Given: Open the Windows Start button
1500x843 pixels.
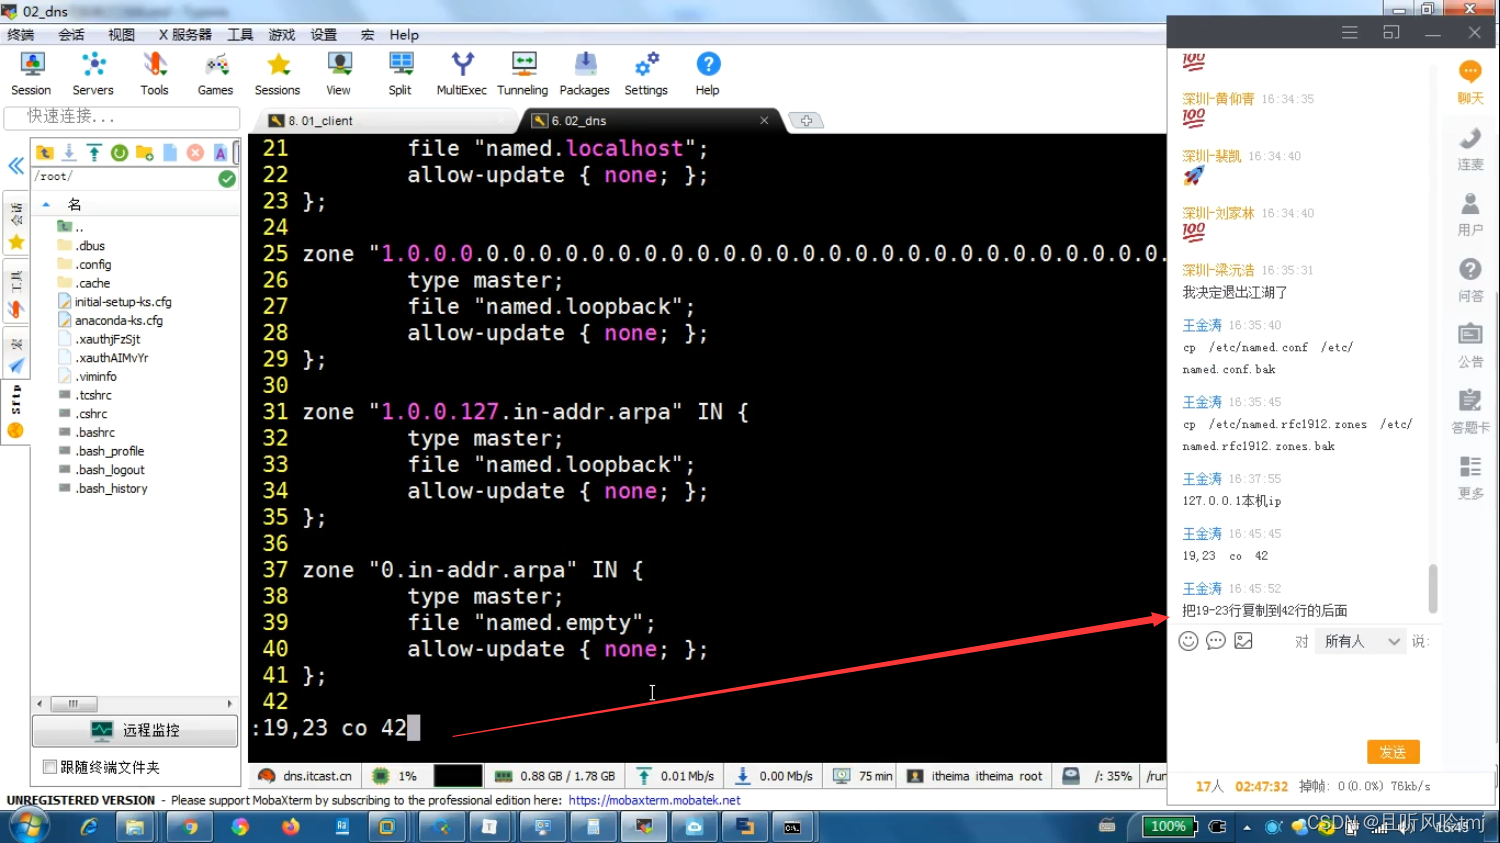Looking at the screenshot, I should tap(27, 826).
